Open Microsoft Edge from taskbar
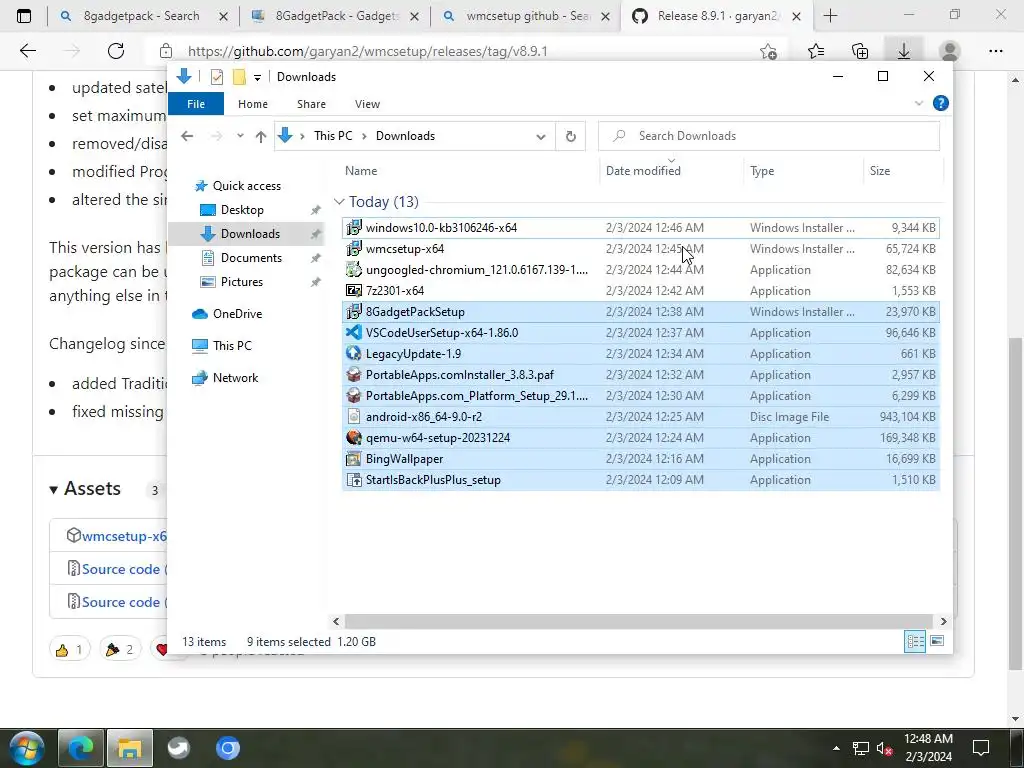 81,748
